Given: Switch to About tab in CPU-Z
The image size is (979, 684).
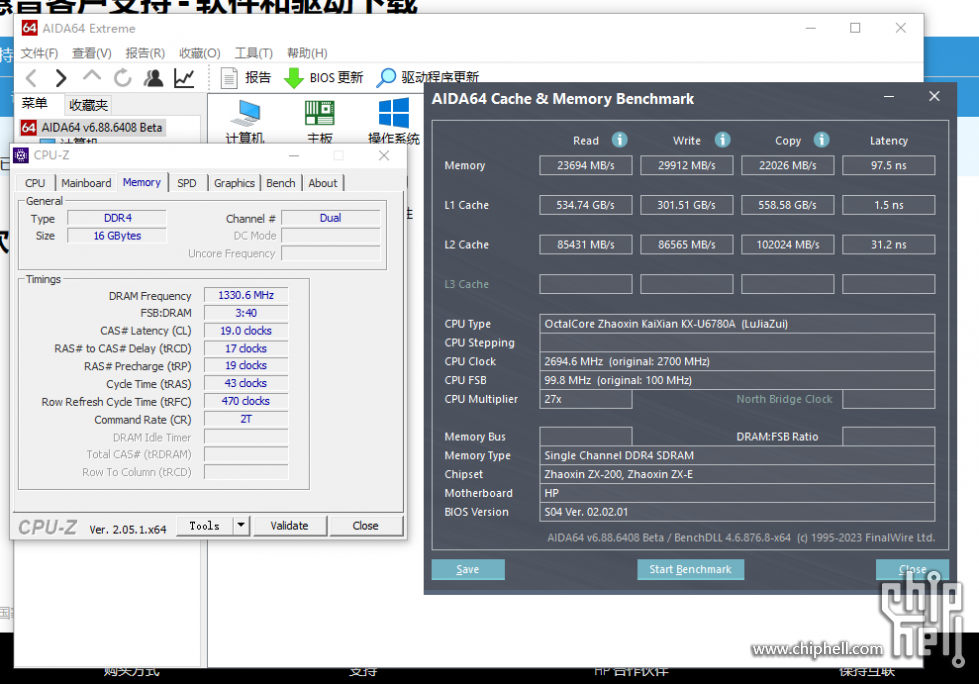Looking at the screenshot, I should [x=323, y=183].
